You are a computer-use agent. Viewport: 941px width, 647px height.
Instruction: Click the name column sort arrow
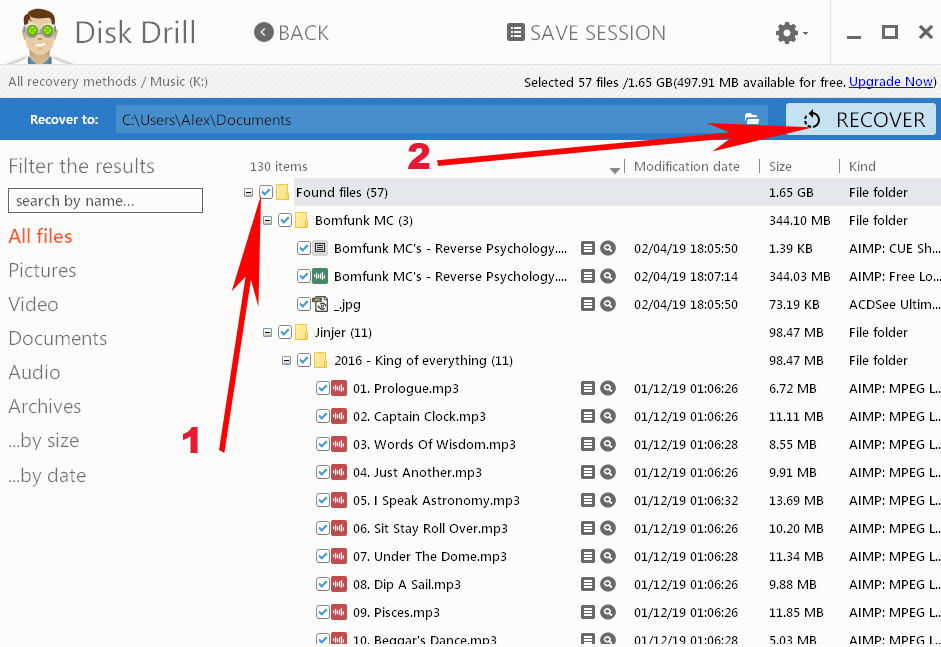point(615,170)
